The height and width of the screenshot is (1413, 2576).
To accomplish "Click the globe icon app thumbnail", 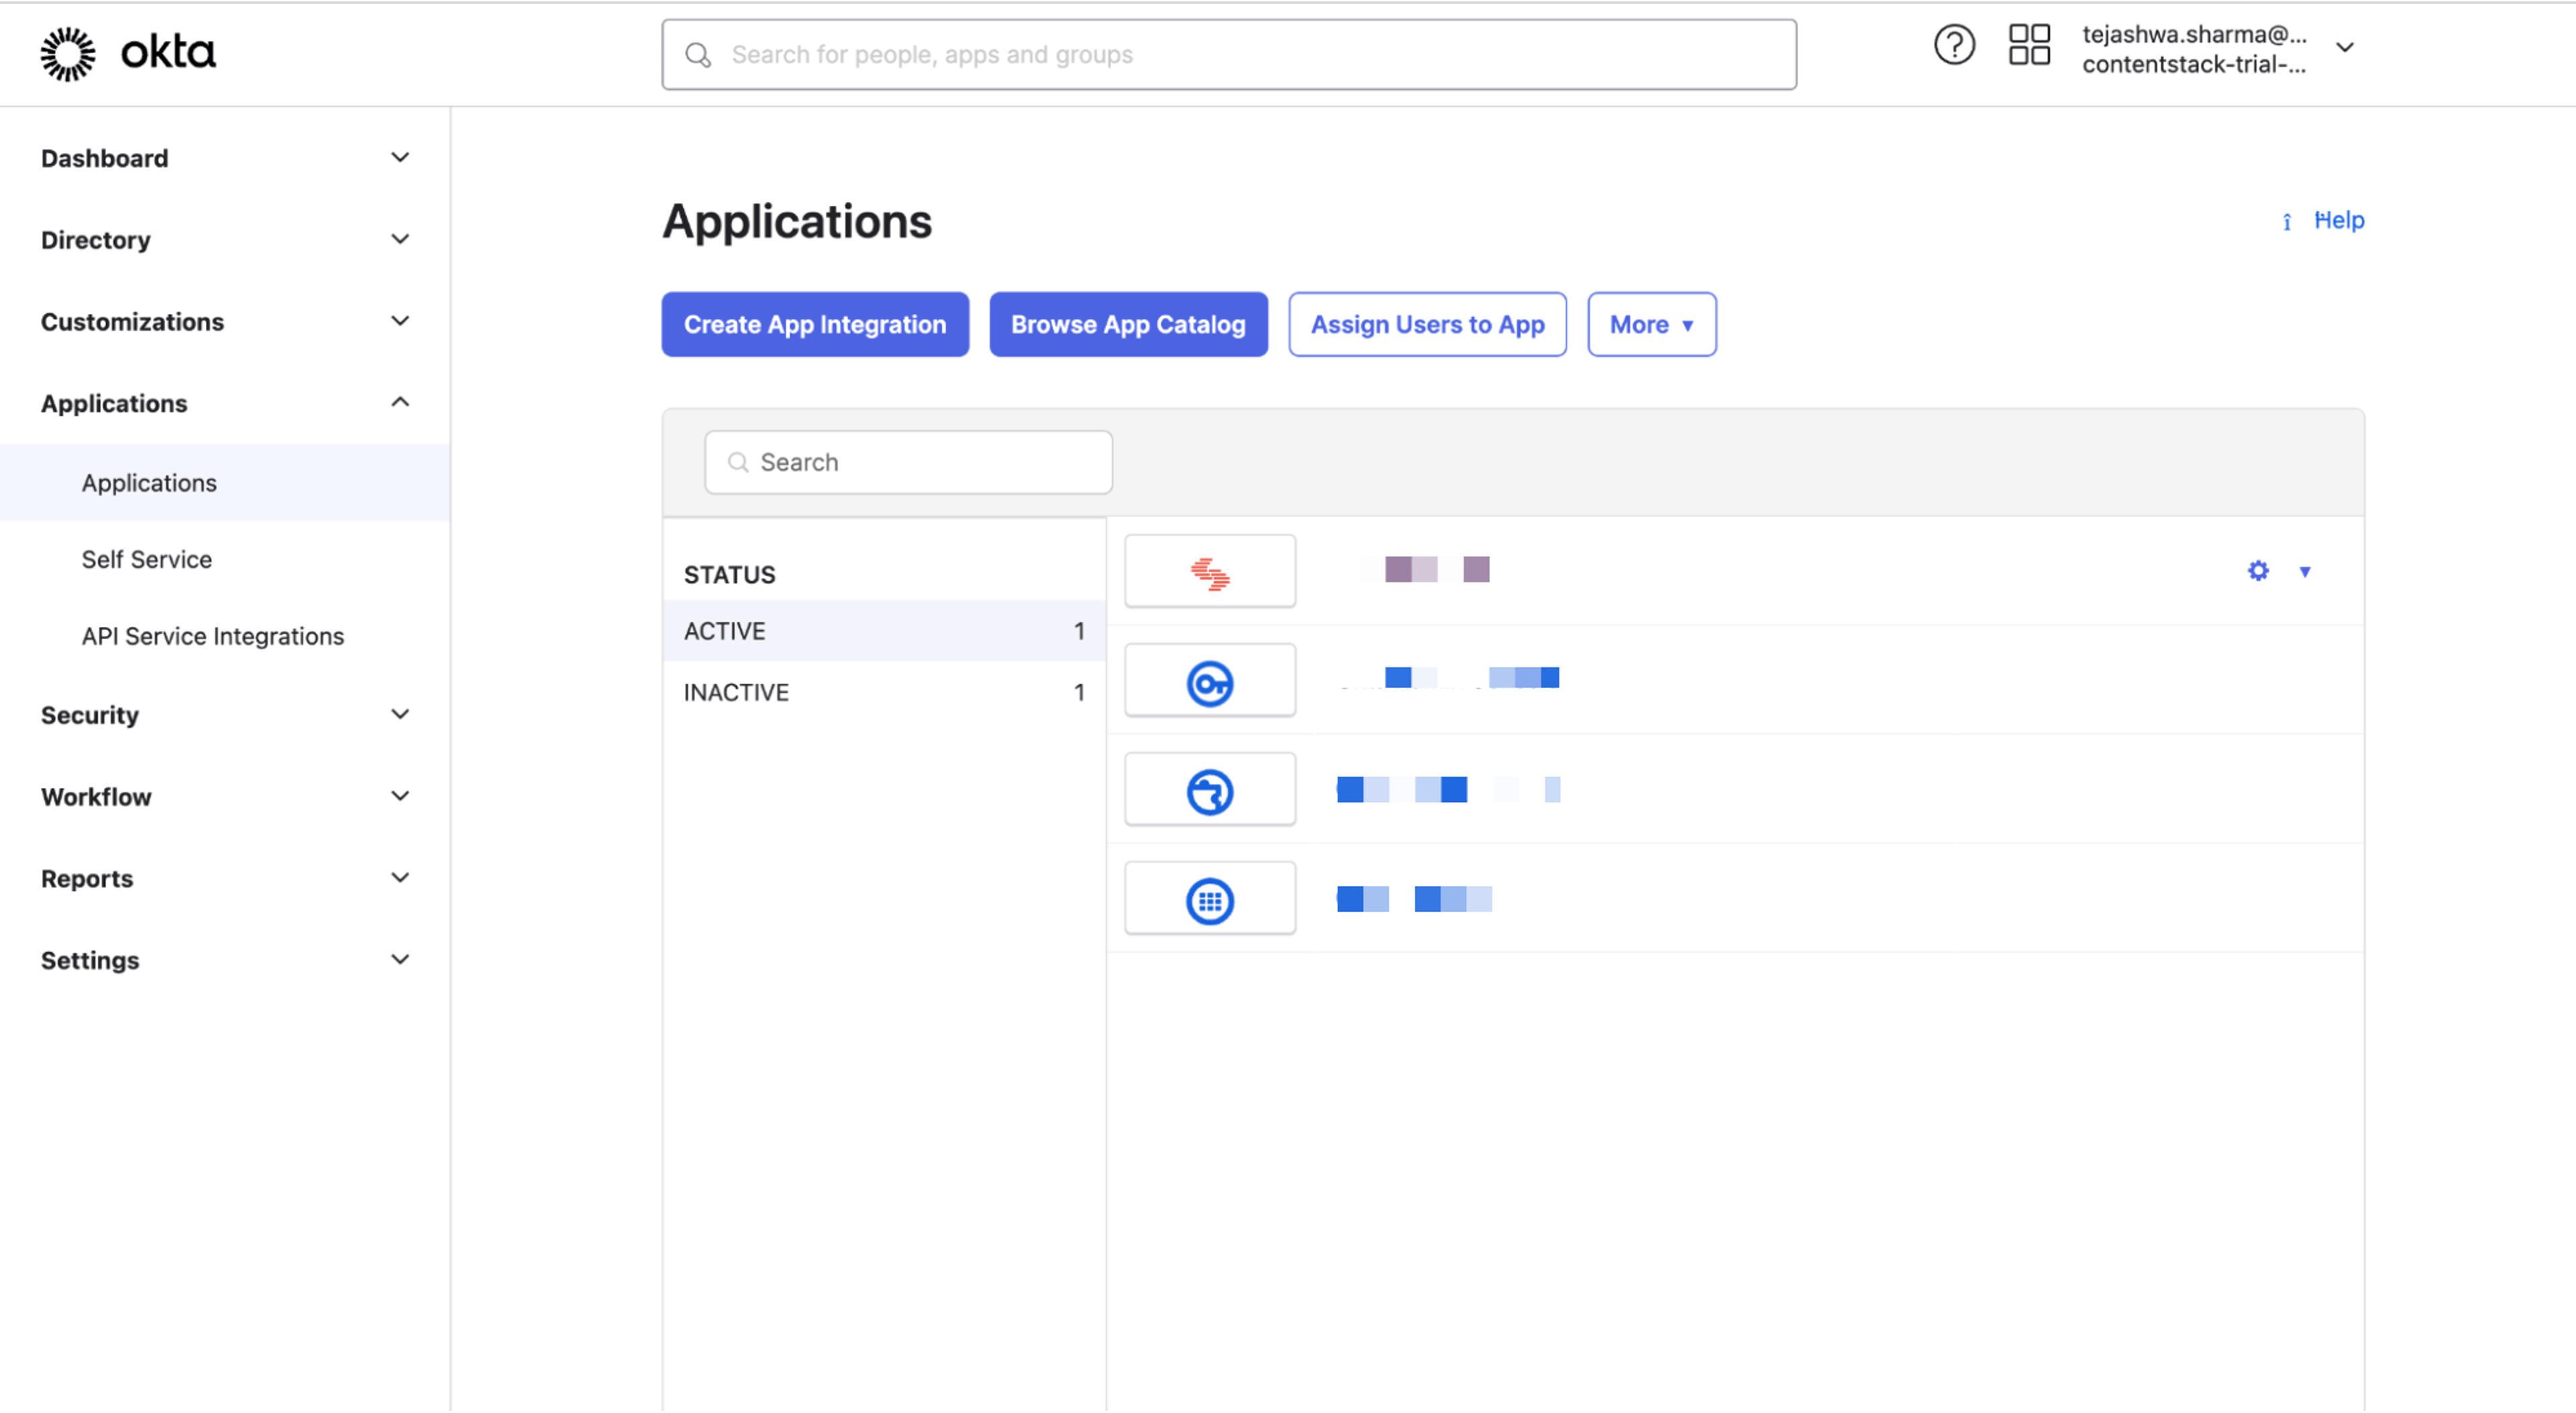I will tap(1209, 790).
